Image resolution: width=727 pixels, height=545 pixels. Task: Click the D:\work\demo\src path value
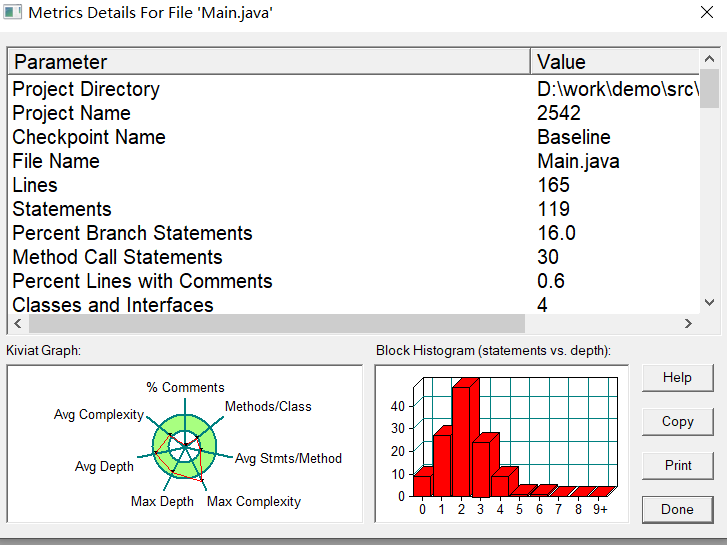[x=618, y=89]
